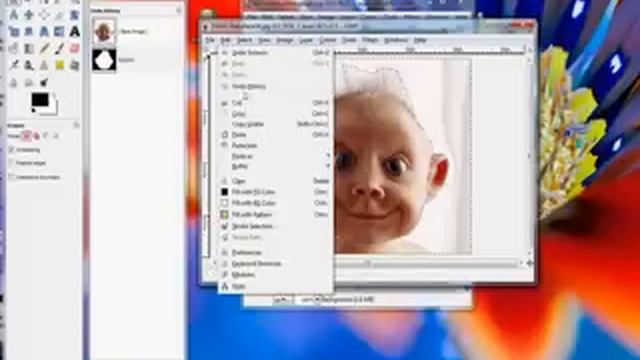The image size is (640, 360).
Task: Expand the Buffer submenu
Action: (x=276, y=167)
